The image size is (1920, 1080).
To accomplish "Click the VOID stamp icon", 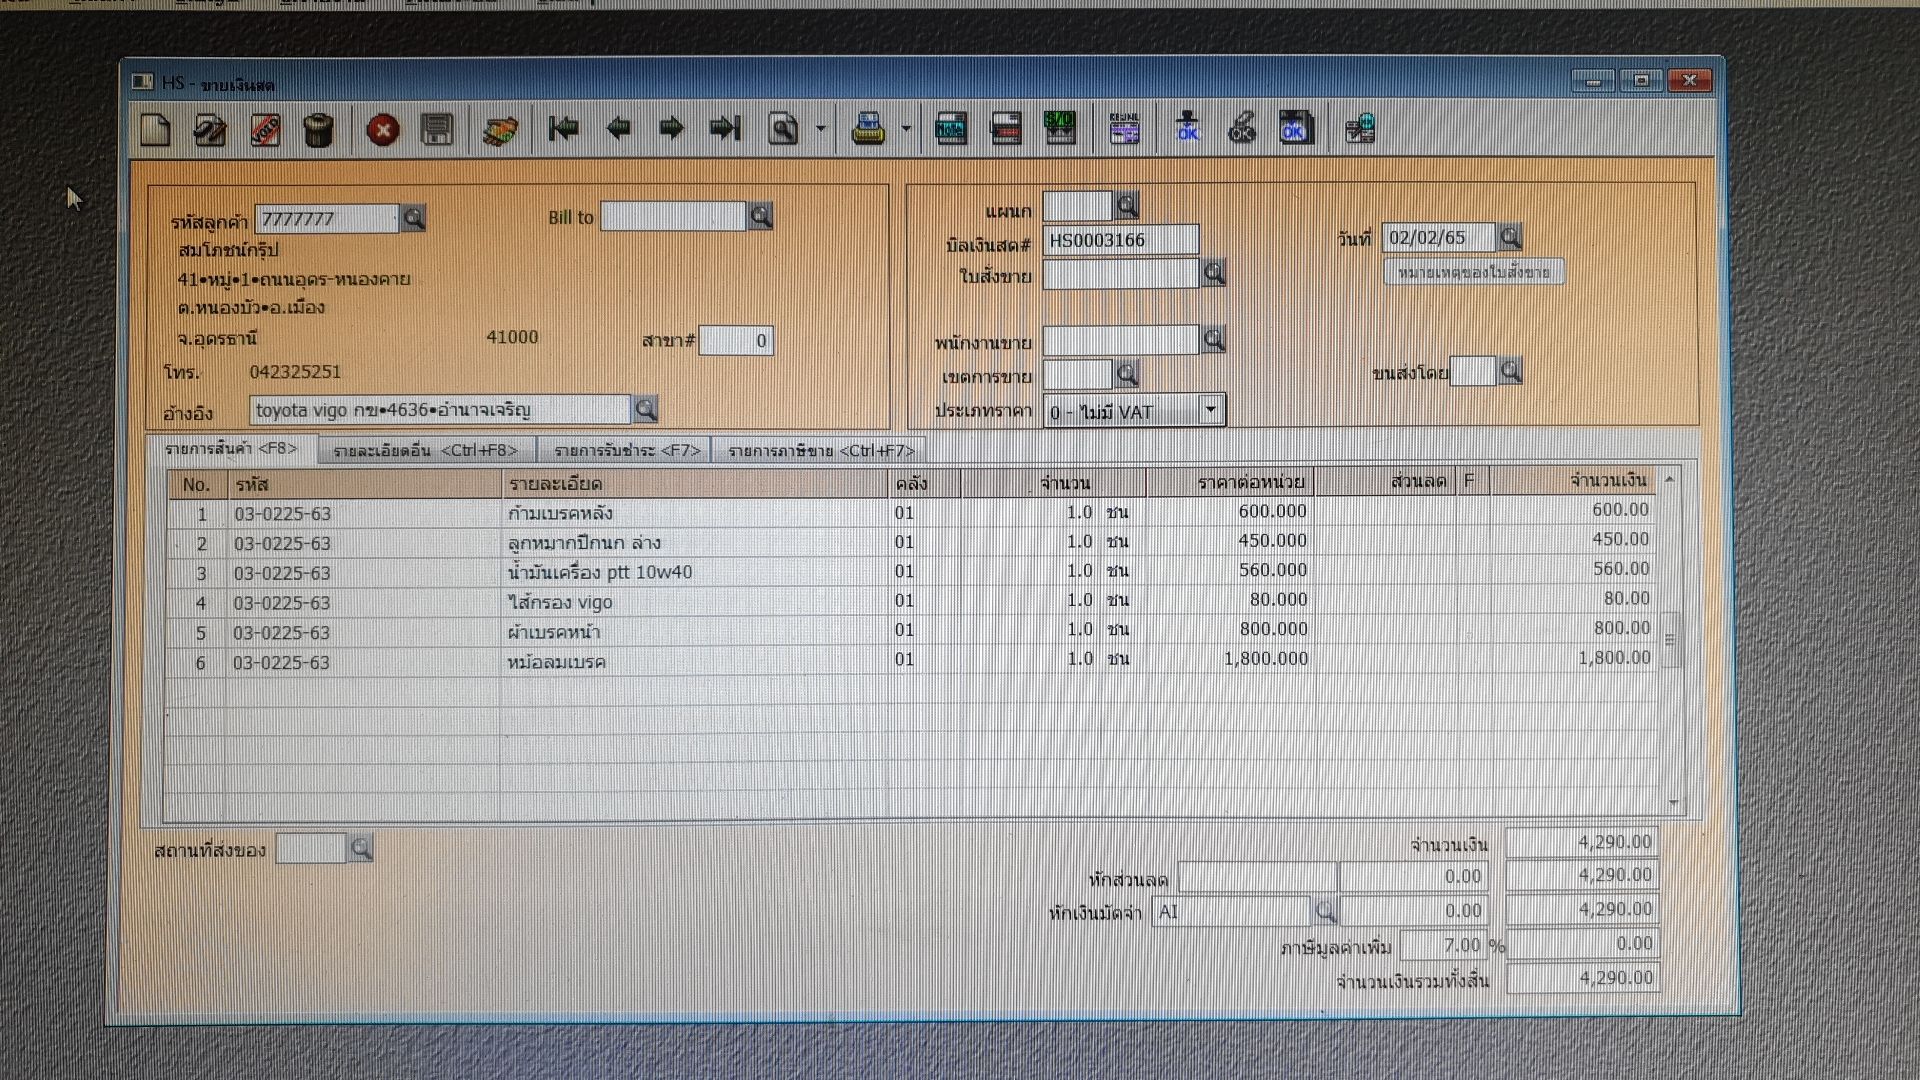I will pyautogui.click(x=264, y=130).
